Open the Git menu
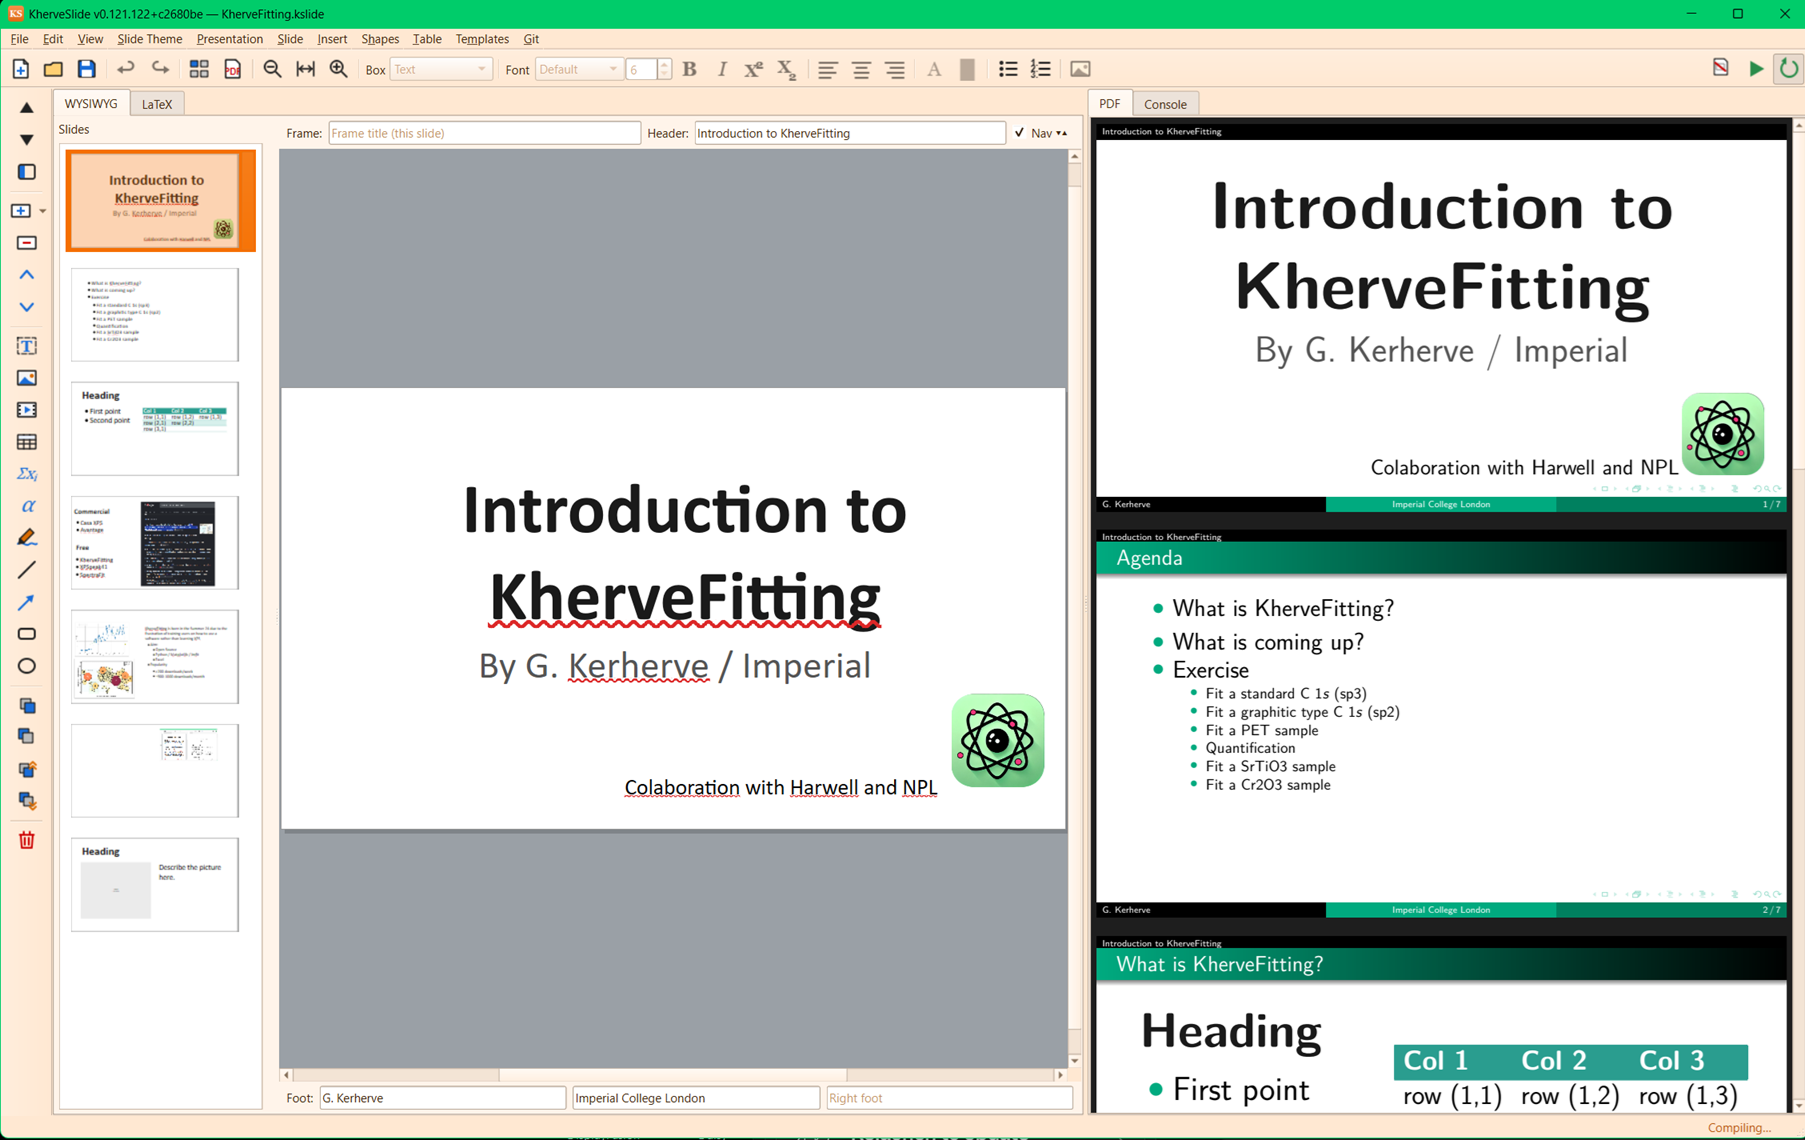Screen dimensions: 1805x1140 531,39
